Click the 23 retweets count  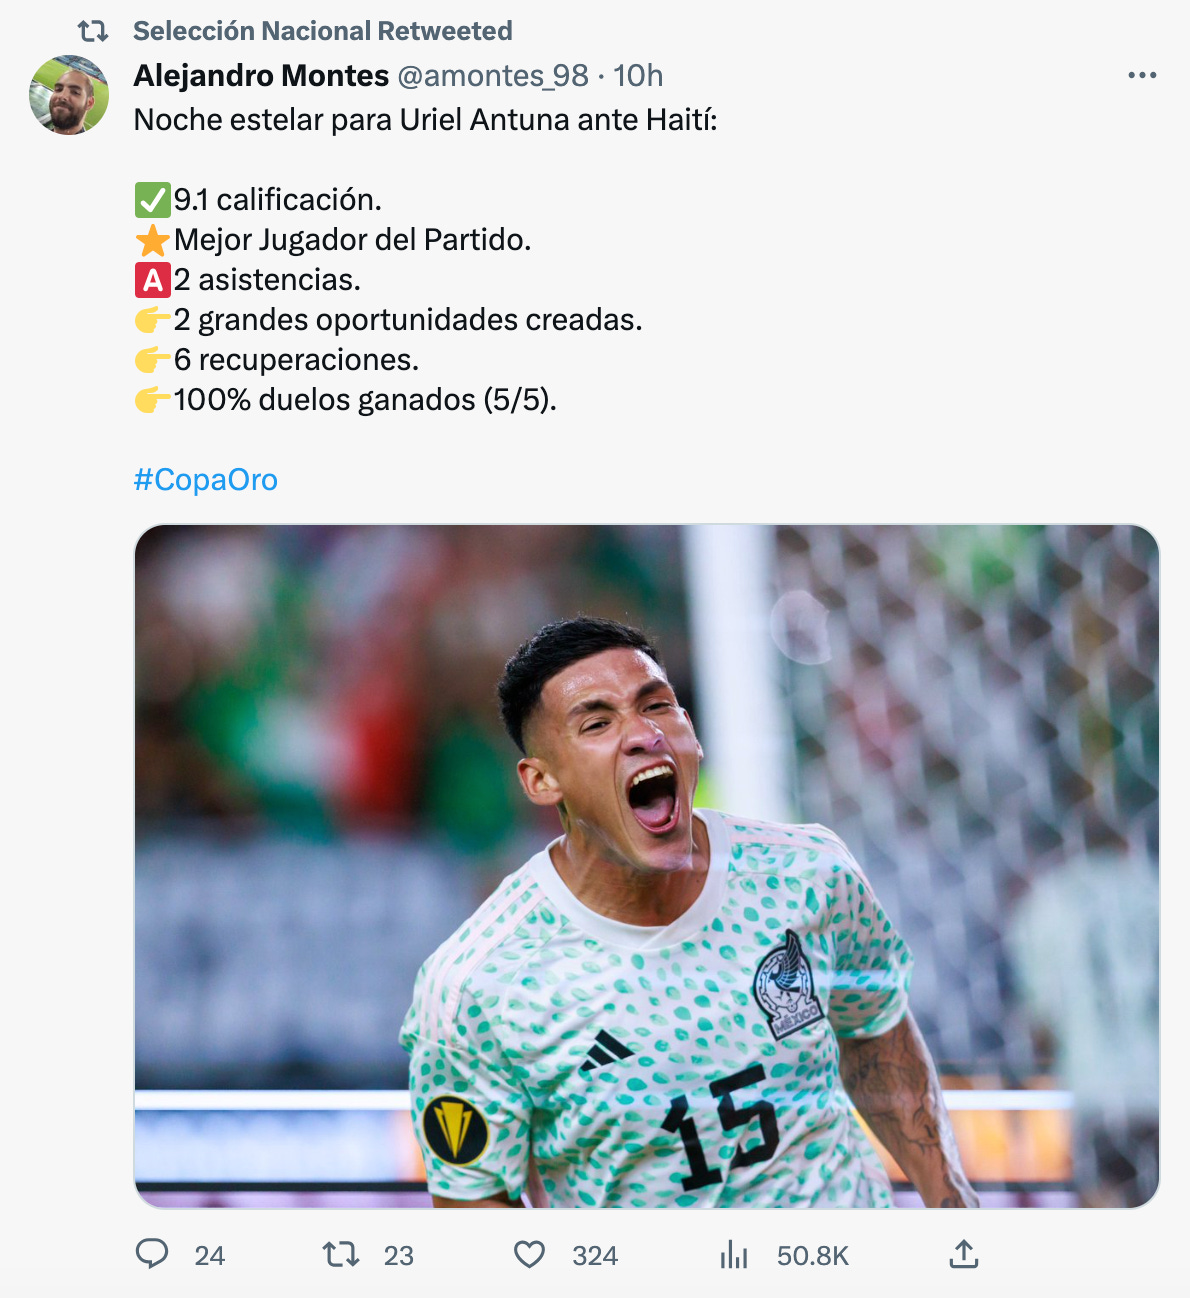399,1256
